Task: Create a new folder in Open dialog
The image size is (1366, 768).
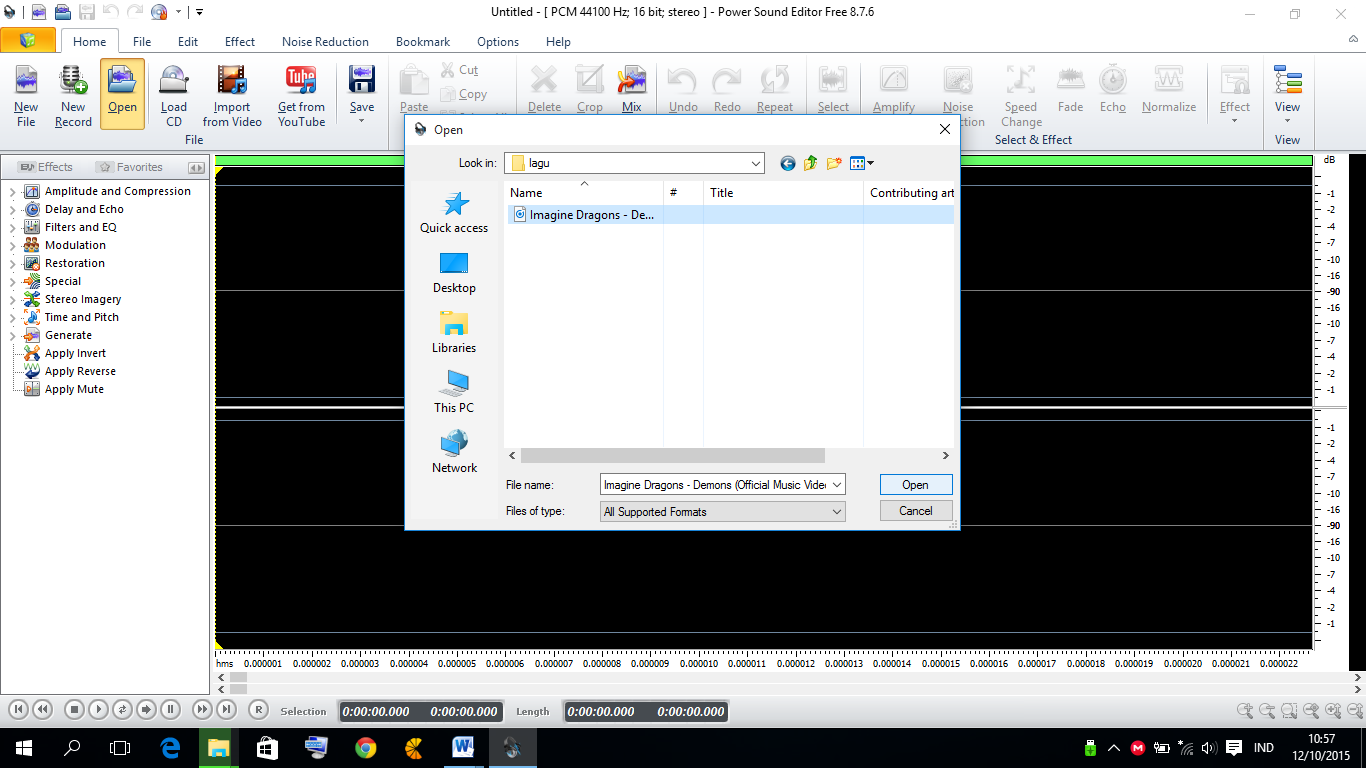Action: [834, 163]
